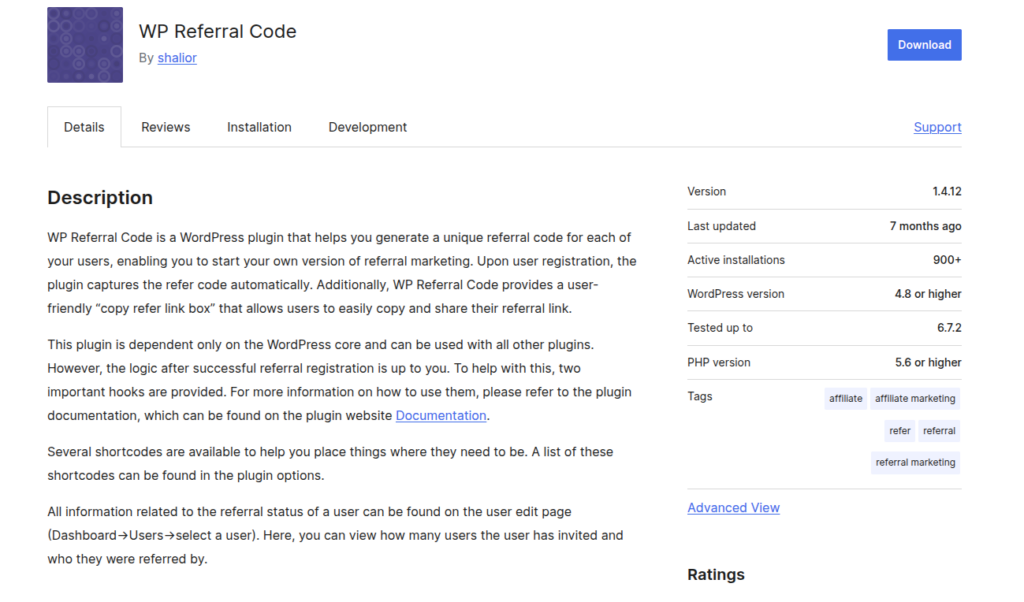Click the Download button
Image resolution: width=1024 pixels, height=602 pixels.
click(924, 45)
